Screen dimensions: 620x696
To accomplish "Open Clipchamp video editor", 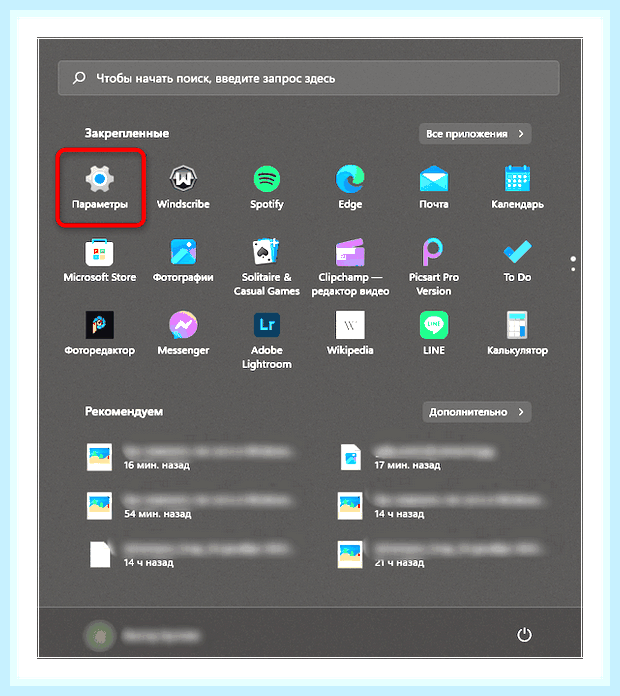I will pyautogui.click(x=350, y=267).
